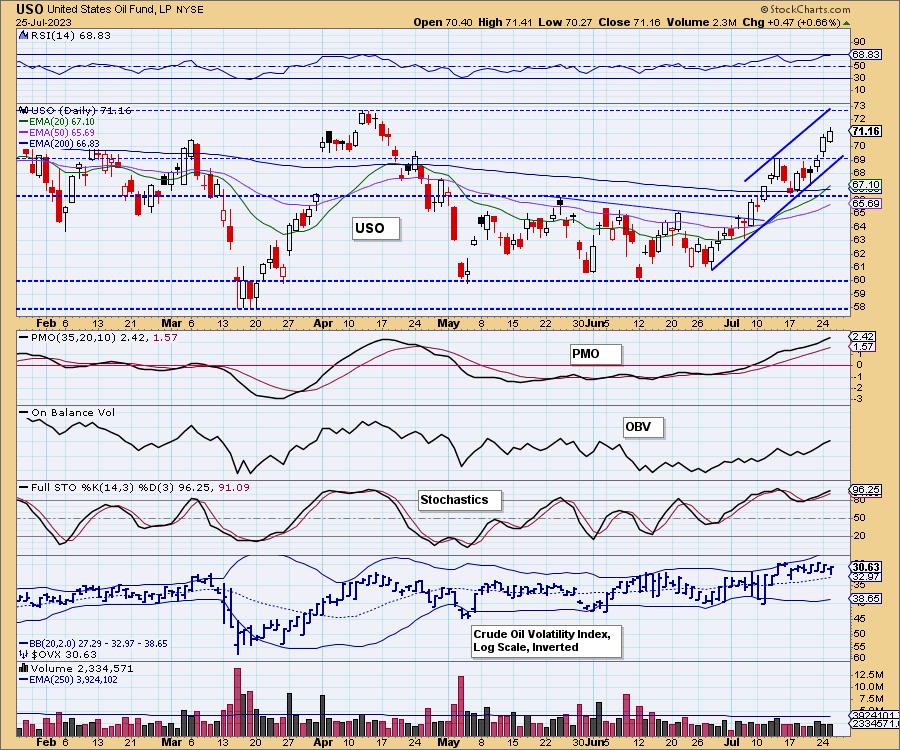This screenshot has height=750, width=900.
Task: Click the 2.42 PMO value tag on right
Action: pyautogui.click(x=862, y=336)
